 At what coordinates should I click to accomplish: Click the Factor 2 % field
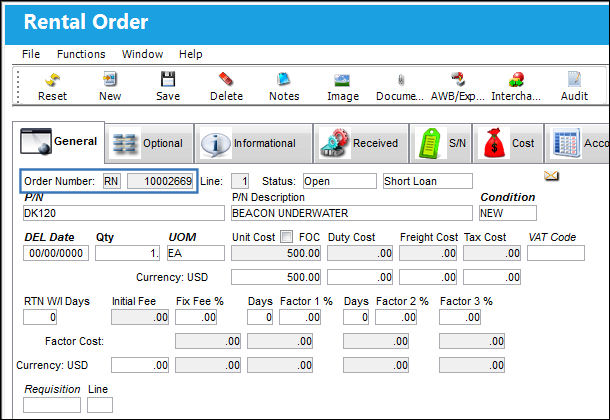tap(396, 317)
